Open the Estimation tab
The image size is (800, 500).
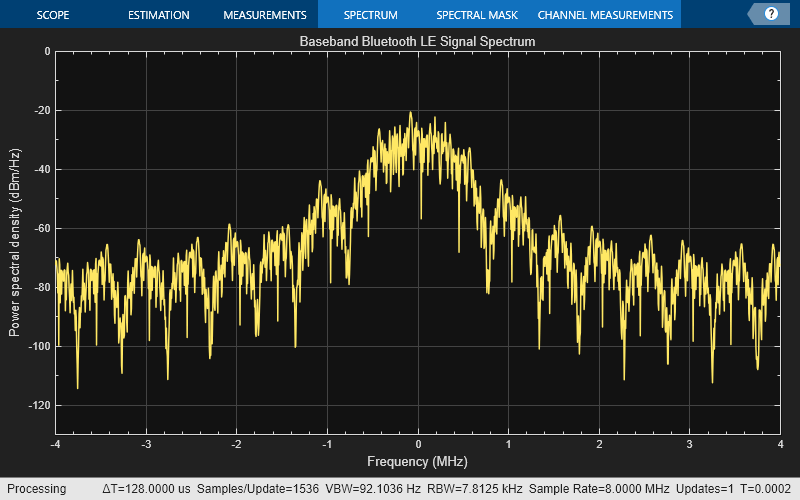tap(158, 15)
